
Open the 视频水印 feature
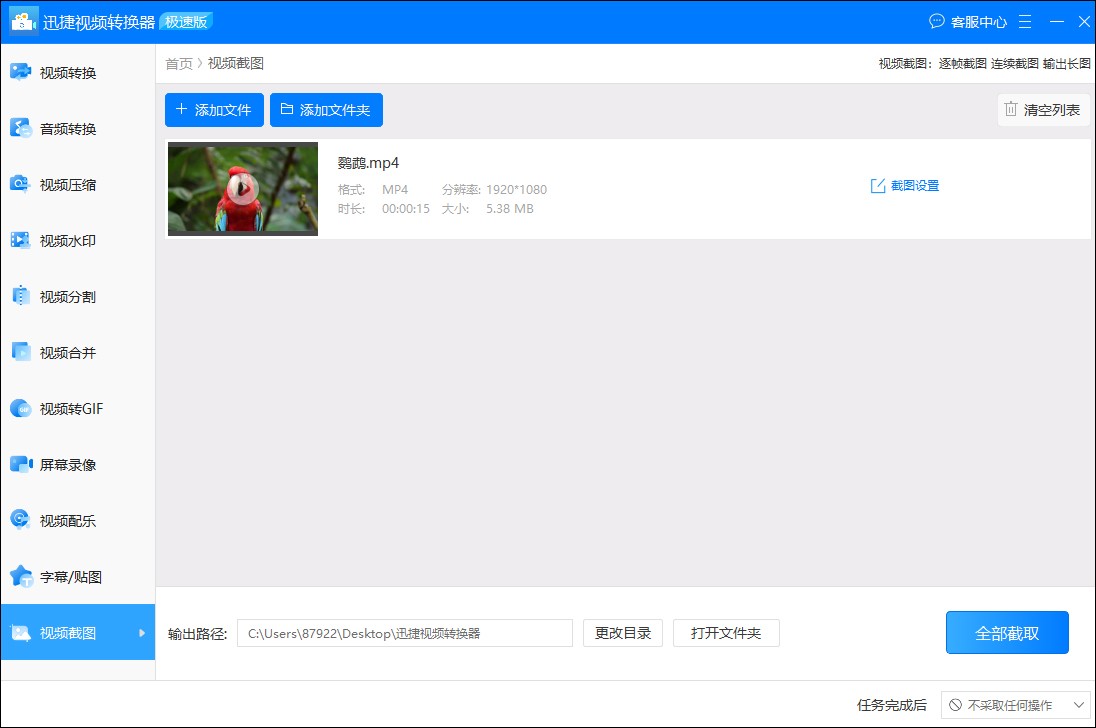(x=60, y=239)
